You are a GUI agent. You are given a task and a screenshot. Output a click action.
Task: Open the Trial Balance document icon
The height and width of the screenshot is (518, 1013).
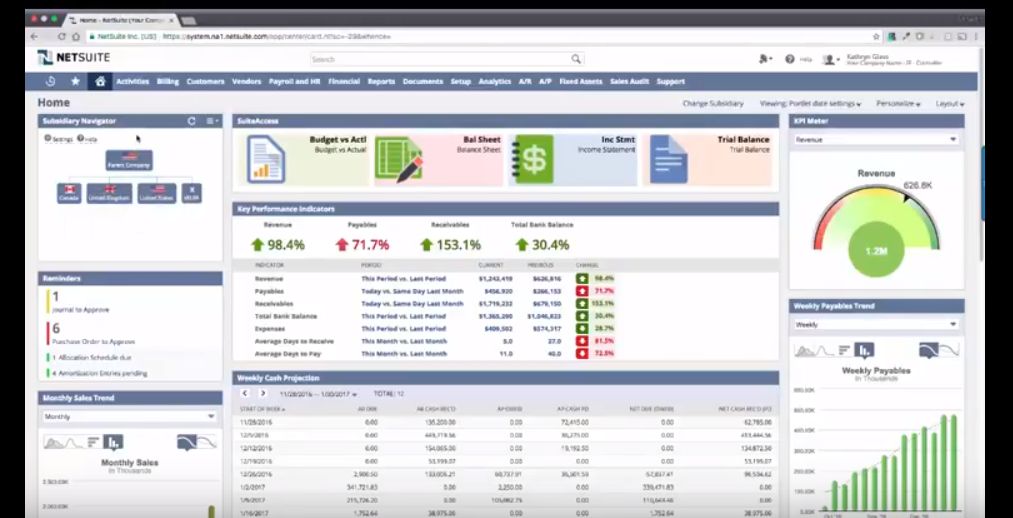[x=668, y=159]
